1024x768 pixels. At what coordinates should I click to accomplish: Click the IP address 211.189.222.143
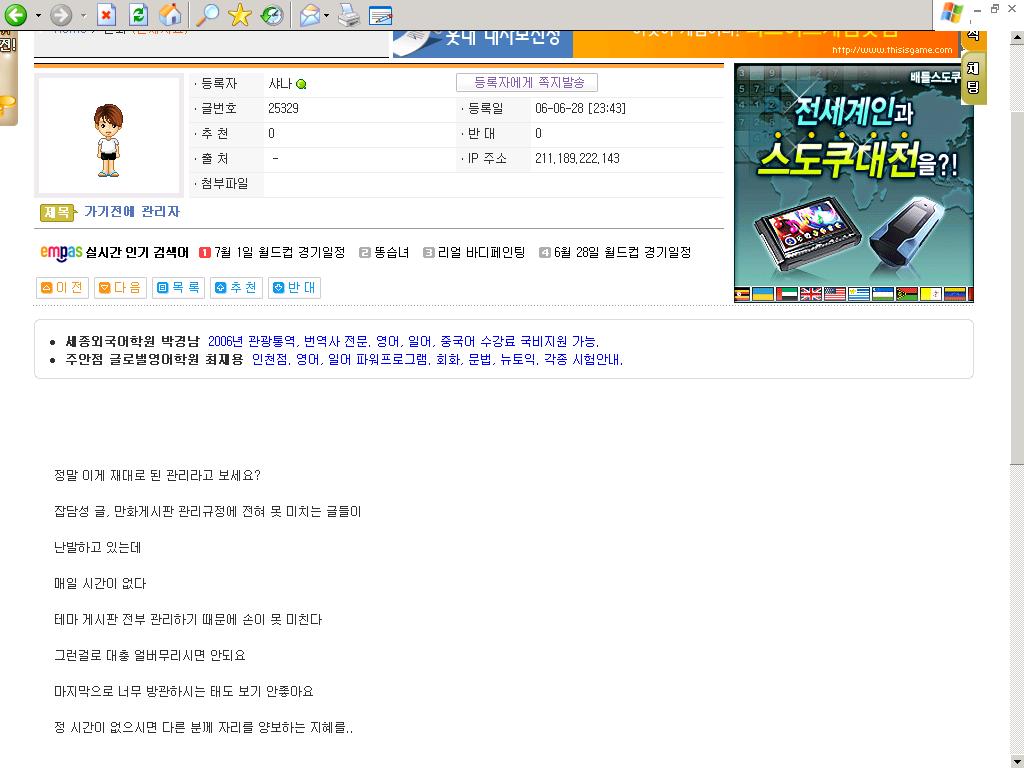coord(577,159)
